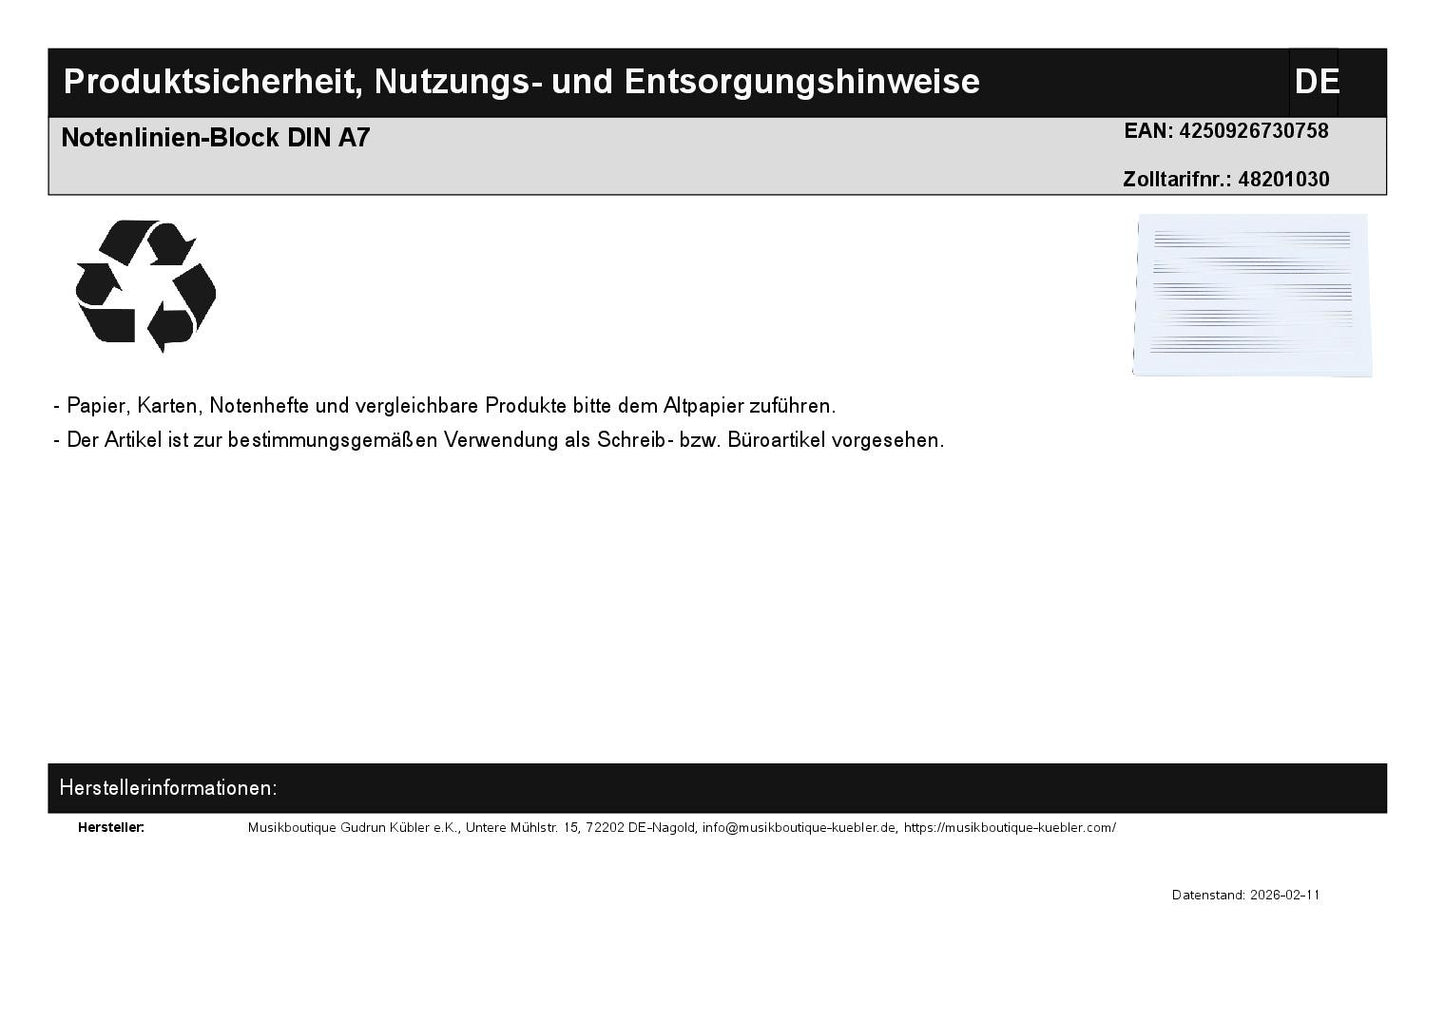Click the line about Altpapier zuführen
1445x1022 pixels.
click(x=444, y=406)
